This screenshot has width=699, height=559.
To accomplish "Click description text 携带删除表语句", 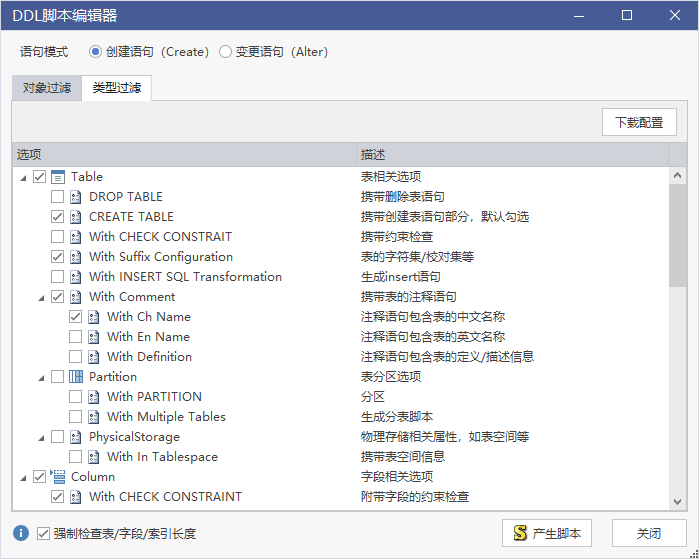I will click(403, 197).
